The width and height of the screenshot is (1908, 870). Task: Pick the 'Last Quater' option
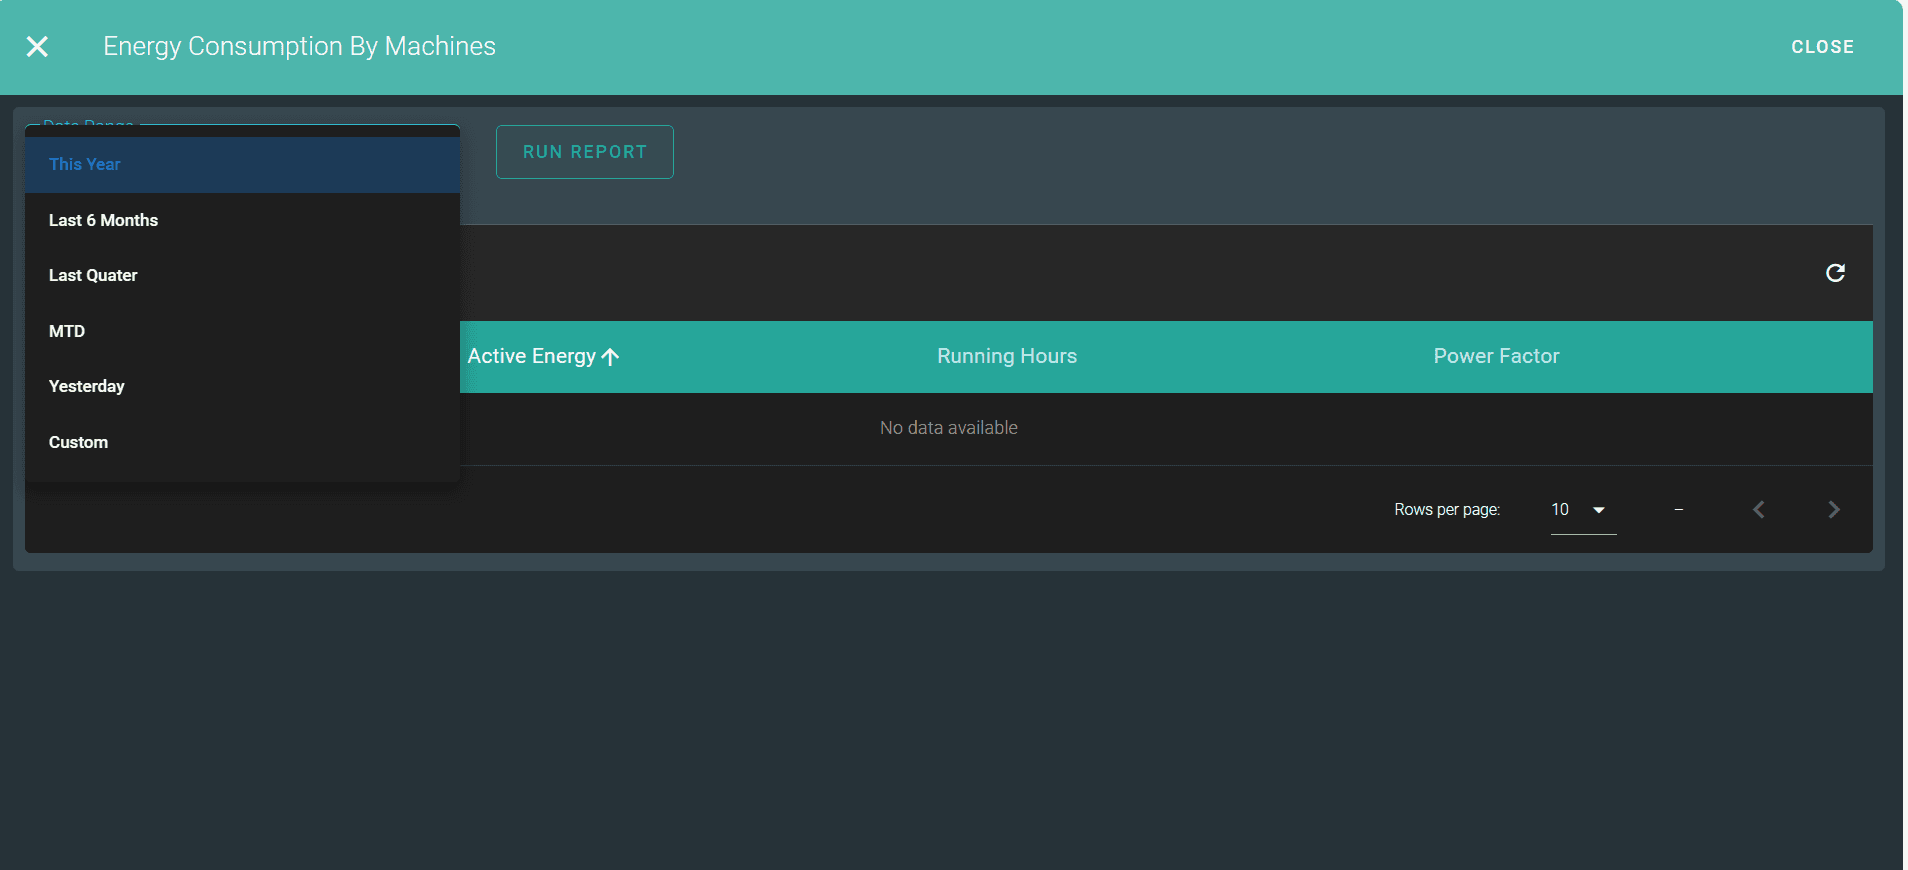242,276
